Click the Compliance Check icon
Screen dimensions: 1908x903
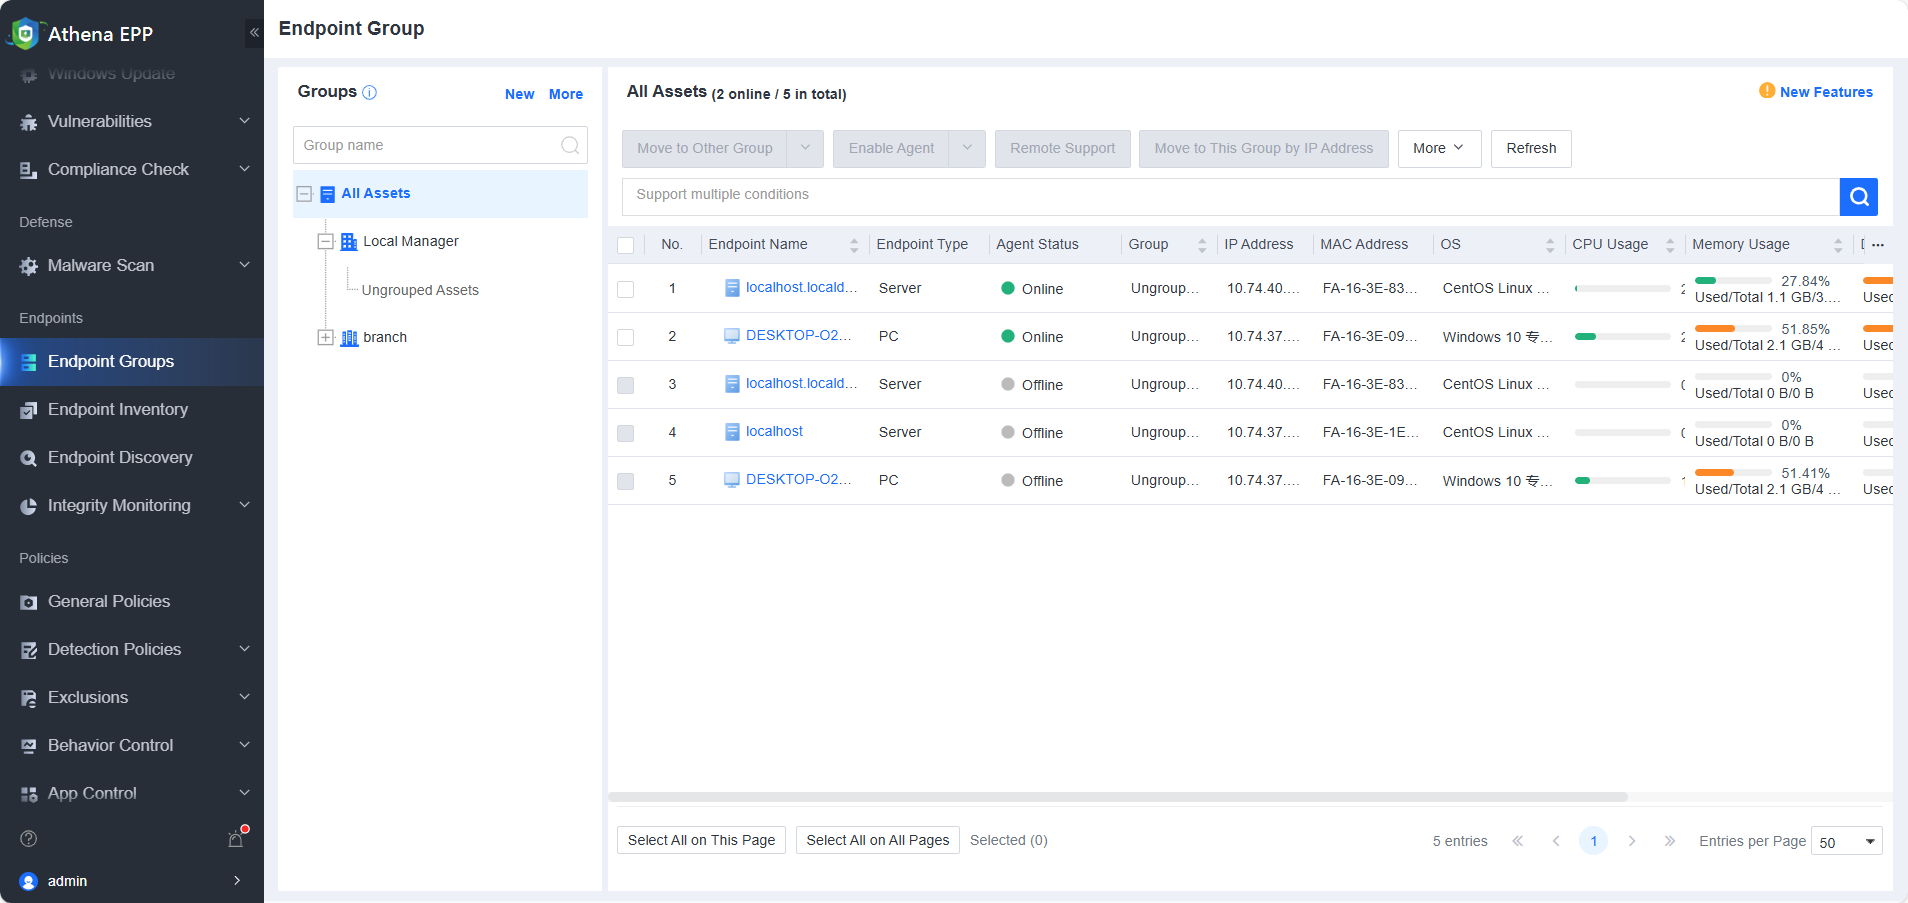point(29,170)
